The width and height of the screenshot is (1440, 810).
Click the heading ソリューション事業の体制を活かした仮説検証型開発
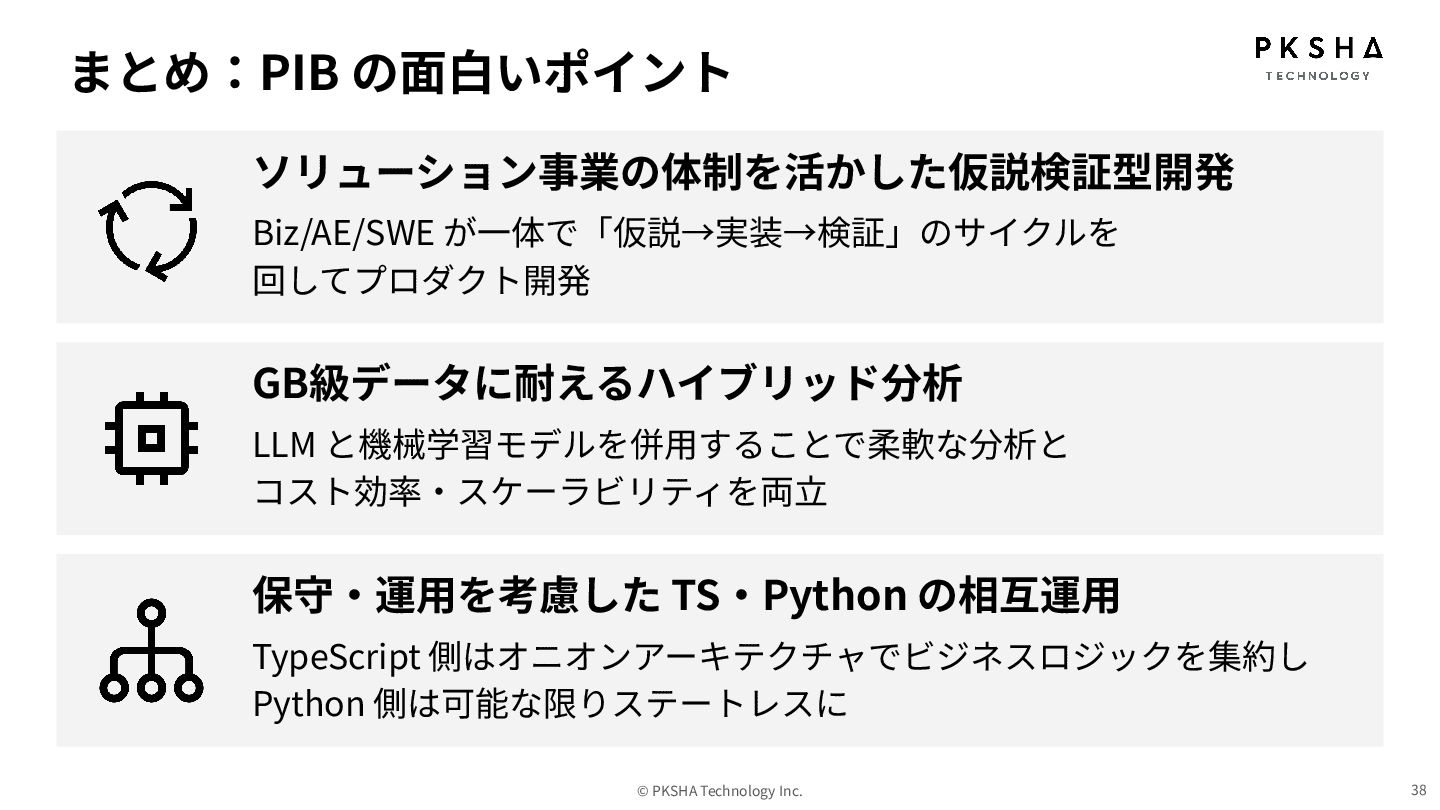point(743,172)
